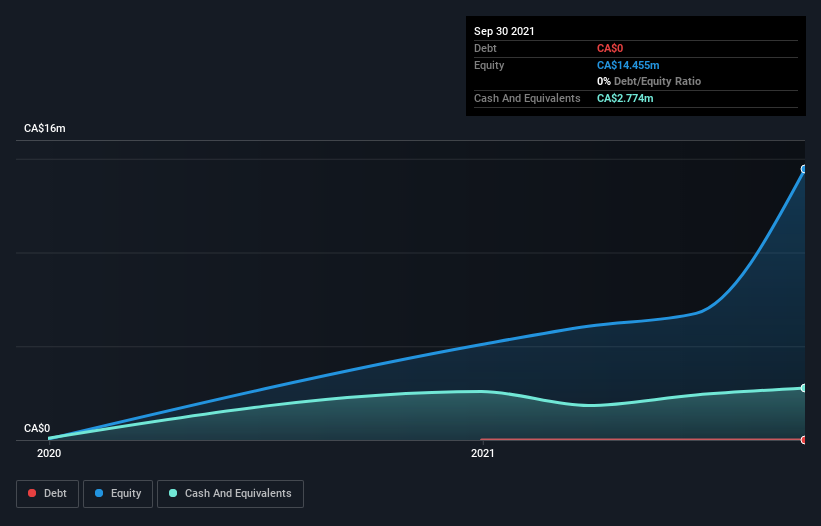The image size is (821, 526).
Task: Click the CA$14.455m equity value
Action: (x=628, y=65)
